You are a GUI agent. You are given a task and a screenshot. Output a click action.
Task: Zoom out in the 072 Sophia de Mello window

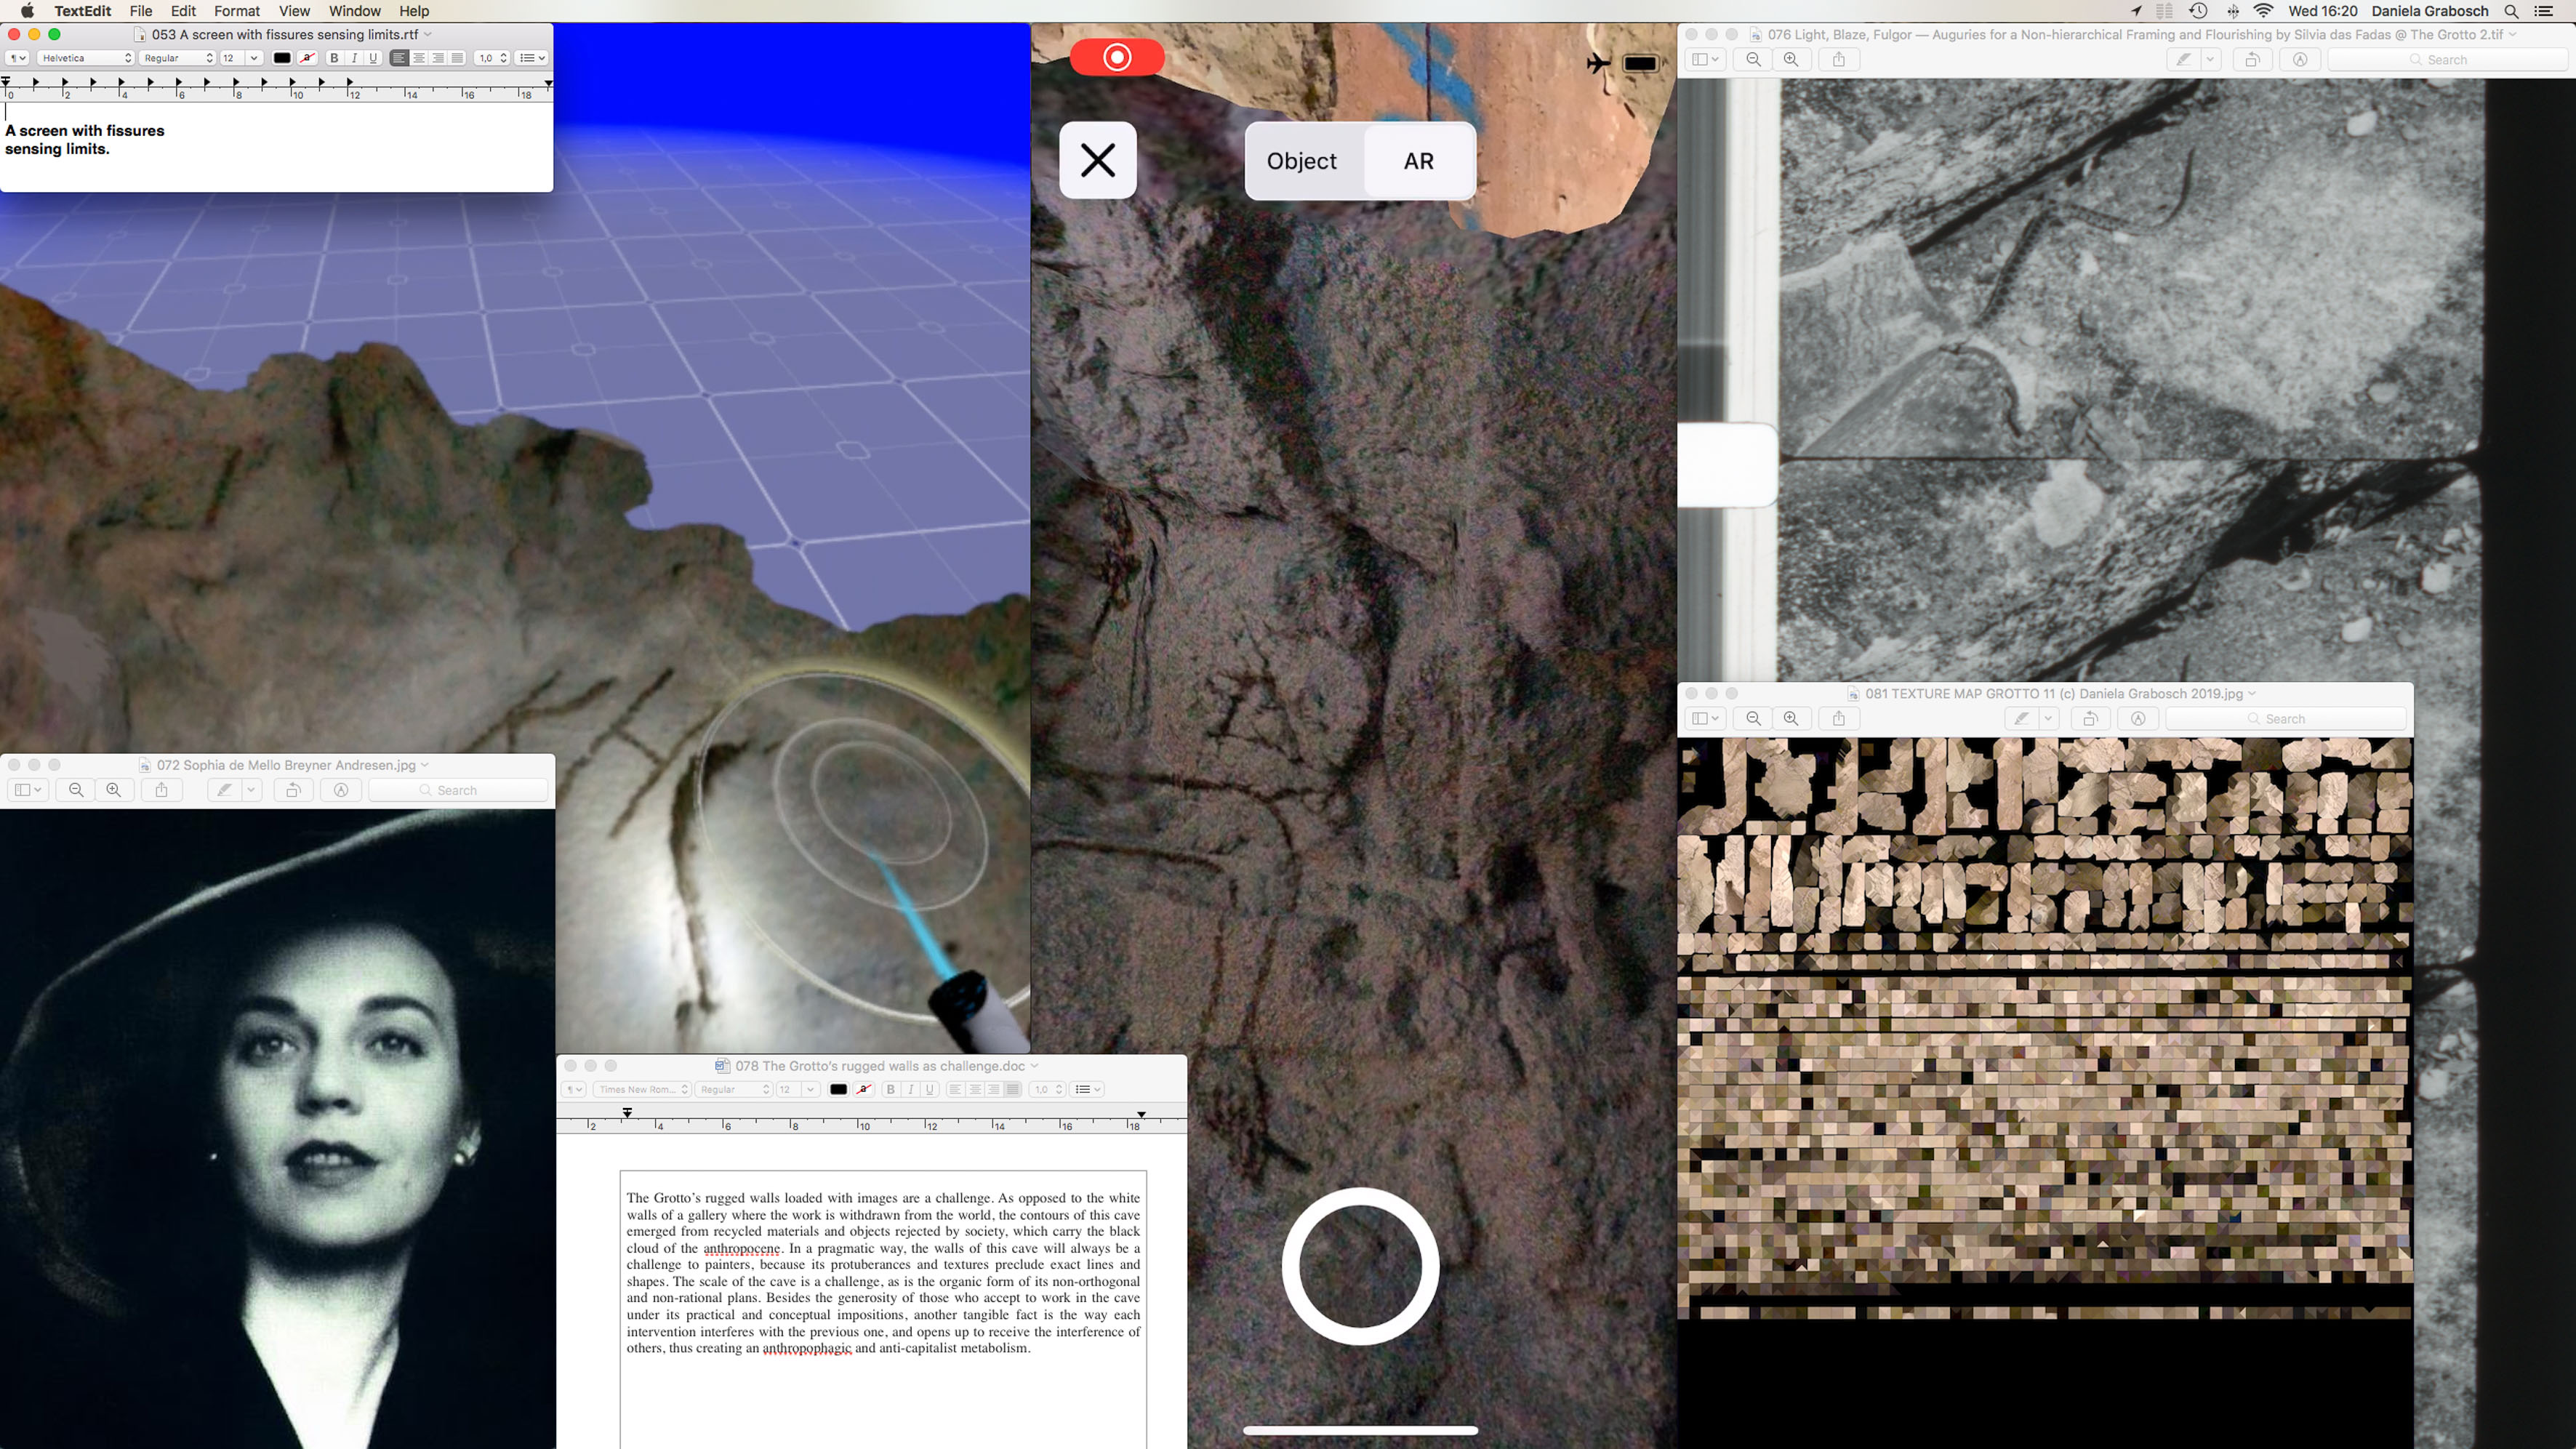click(76, 790)
